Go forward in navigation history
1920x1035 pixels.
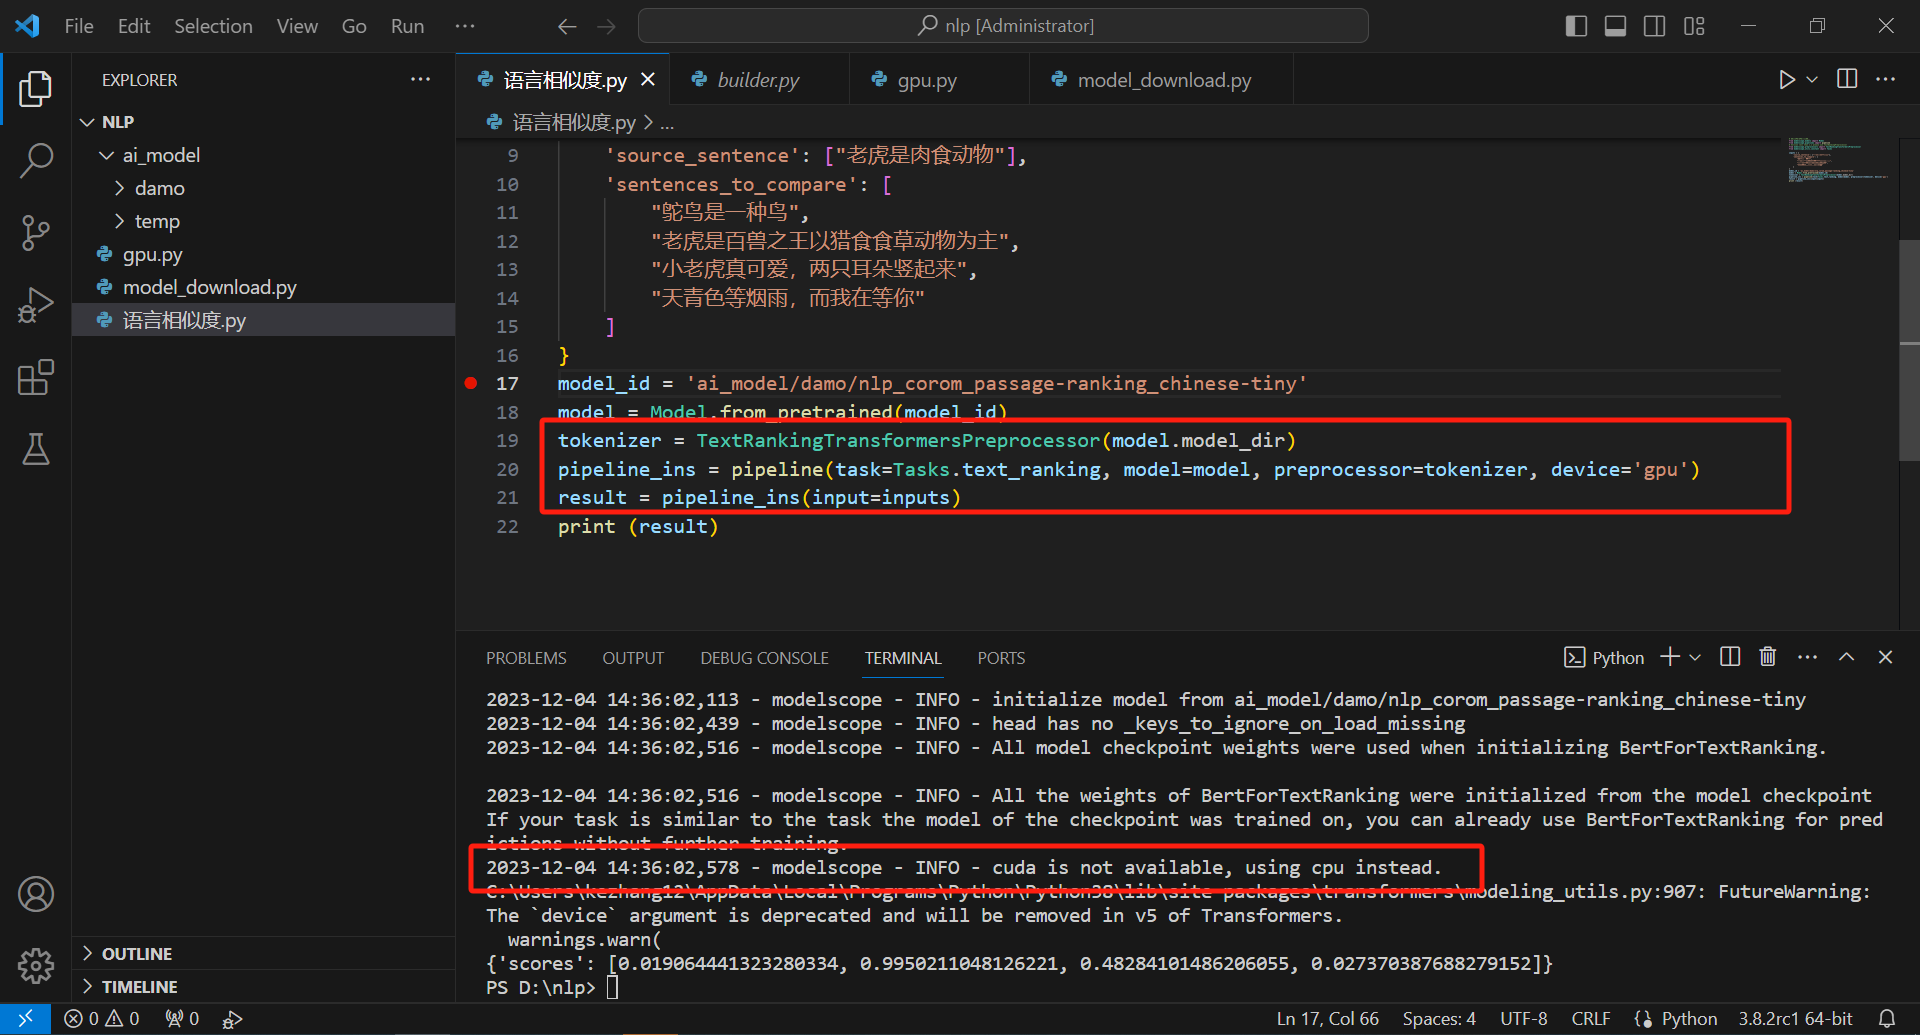[606, 26]
